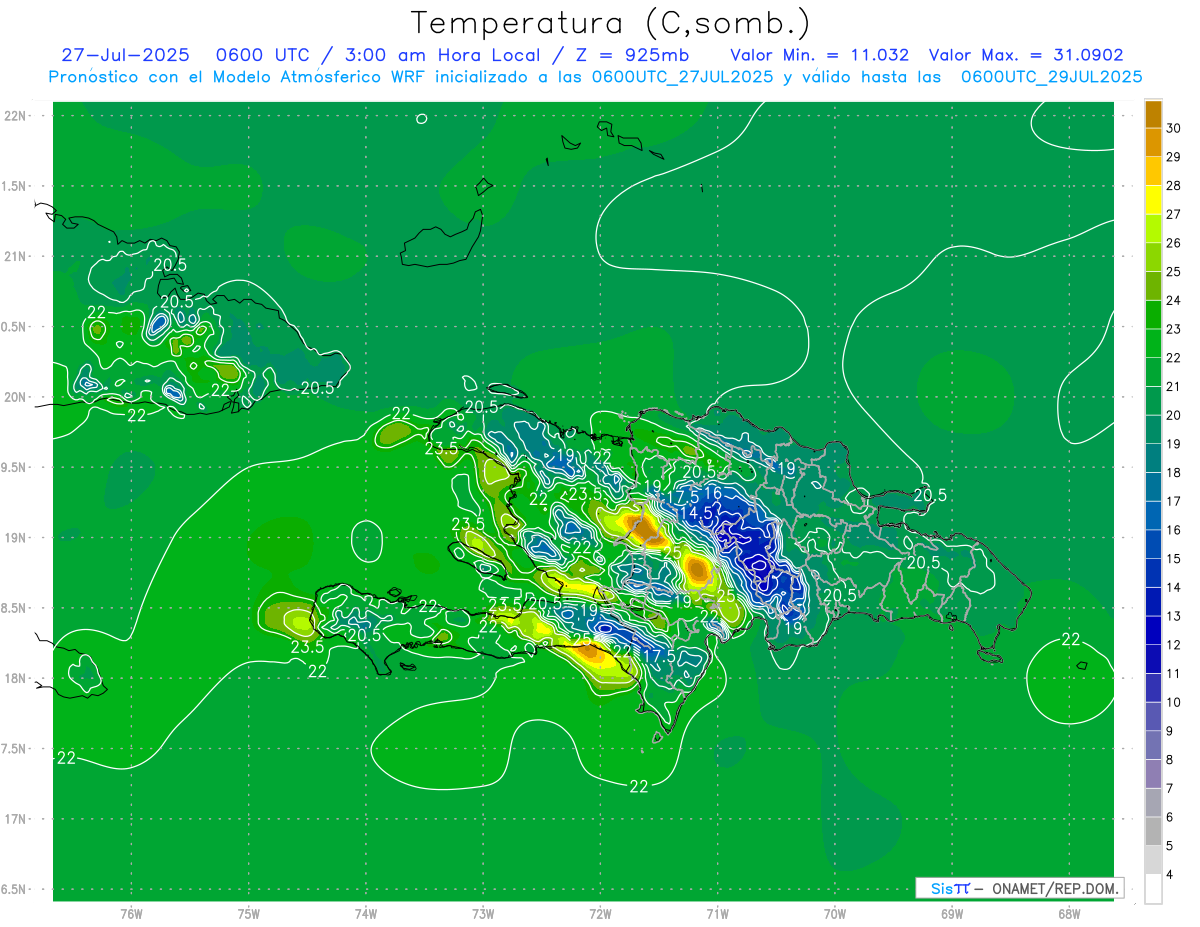Click the legend scale label "30"
This screenshot has width=1200, height=927.
pos(1174,128)
